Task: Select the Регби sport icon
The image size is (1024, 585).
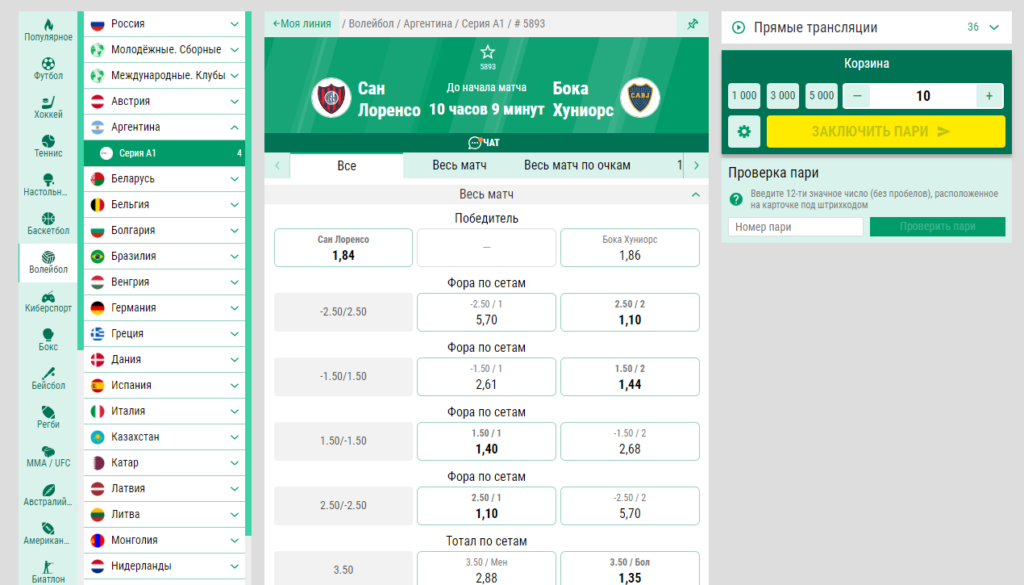Action: point(48,417)
